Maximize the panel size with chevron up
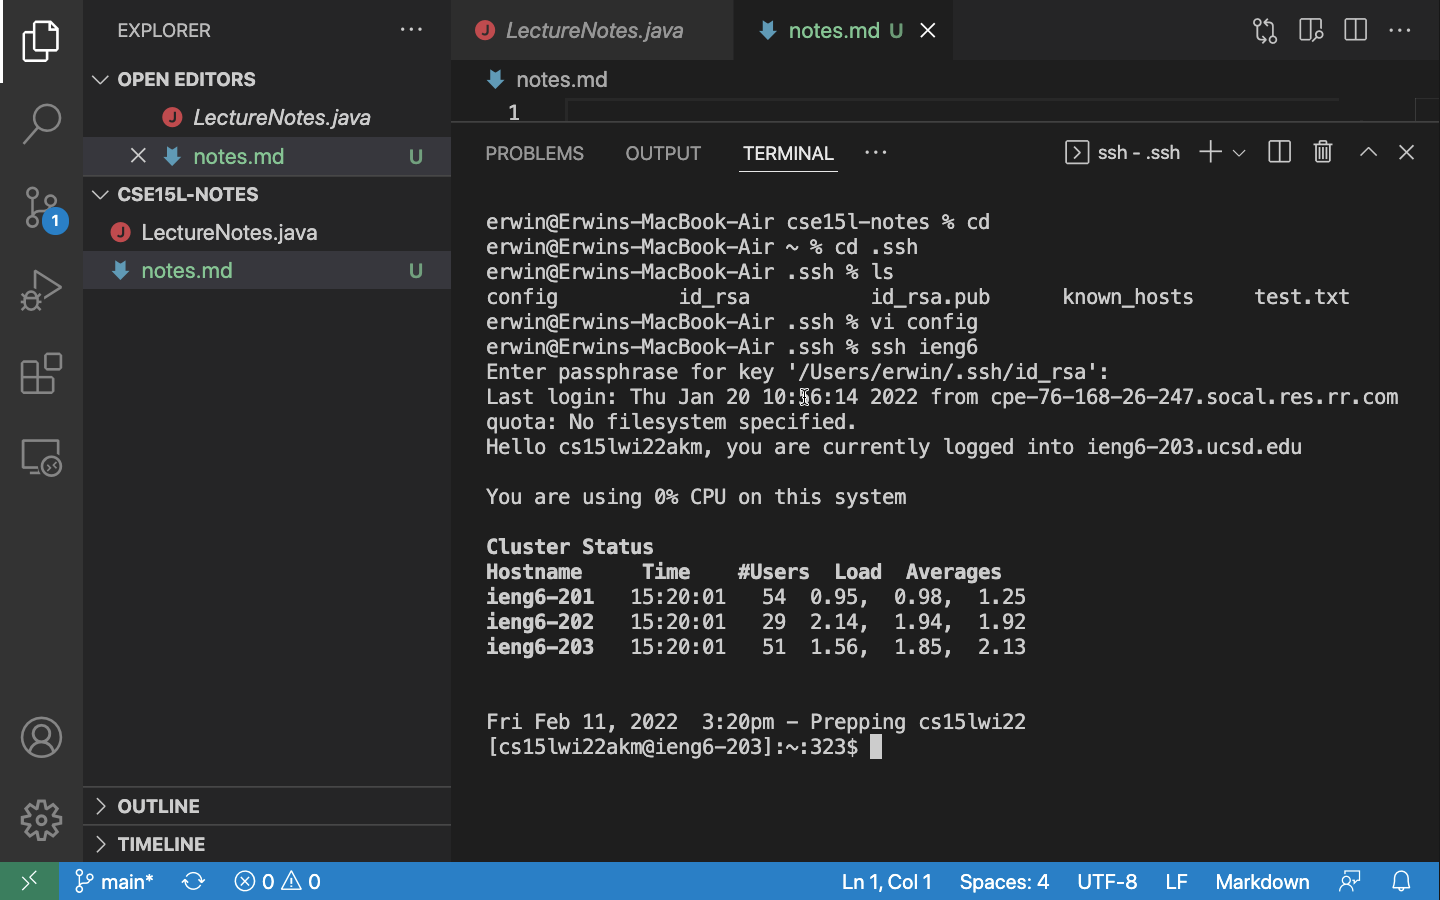Screen dimensions: 1440x900 pos(1368,152)
